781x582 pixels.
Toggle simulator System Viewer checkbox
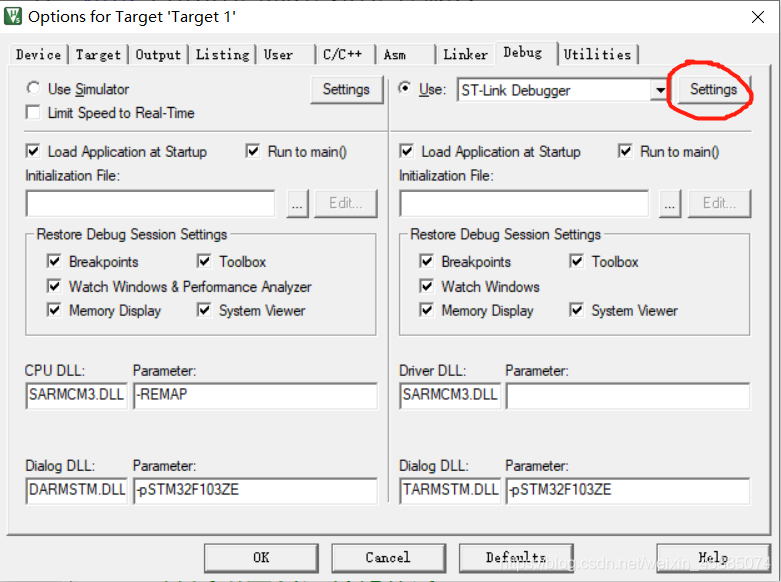pyautogui.click(x=204, y=310)
